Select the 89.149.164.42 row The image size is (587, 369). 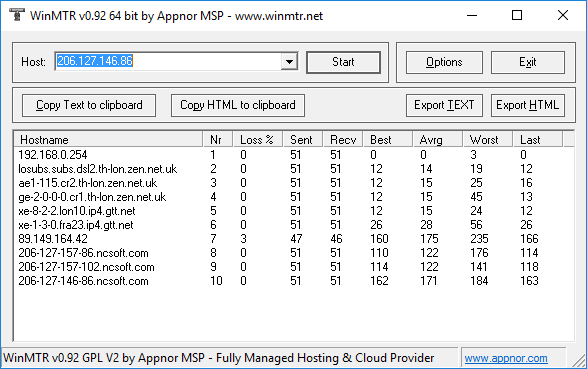click(x=294, y=239)
